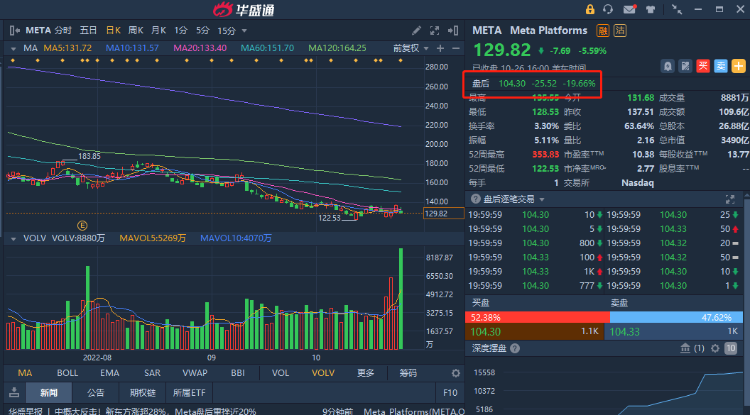The image size is (750, 415).
Task: Select the 日K daily candlestick tab
Action: click(x=113, y=31)
